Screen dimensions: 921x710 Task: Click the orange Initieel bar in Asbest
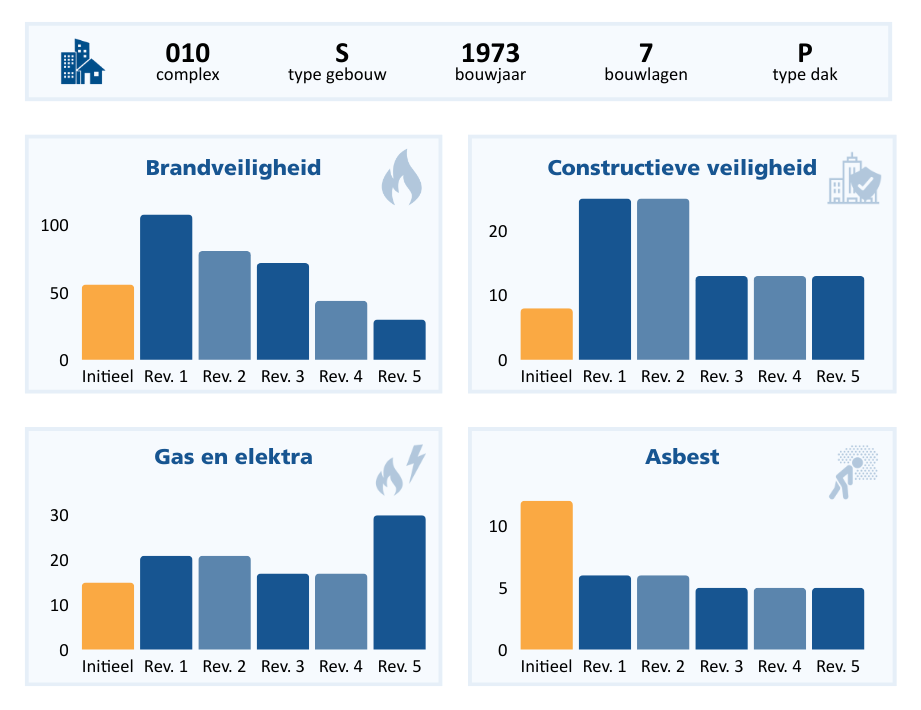[x=546, y=575]
